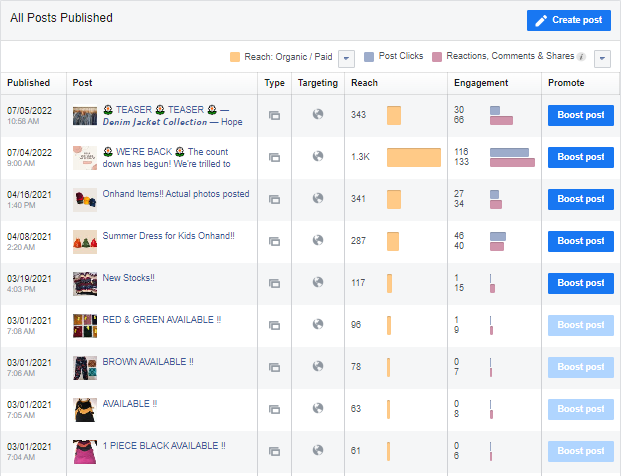Click the Reach column header
621x476 pixels.
364,83
